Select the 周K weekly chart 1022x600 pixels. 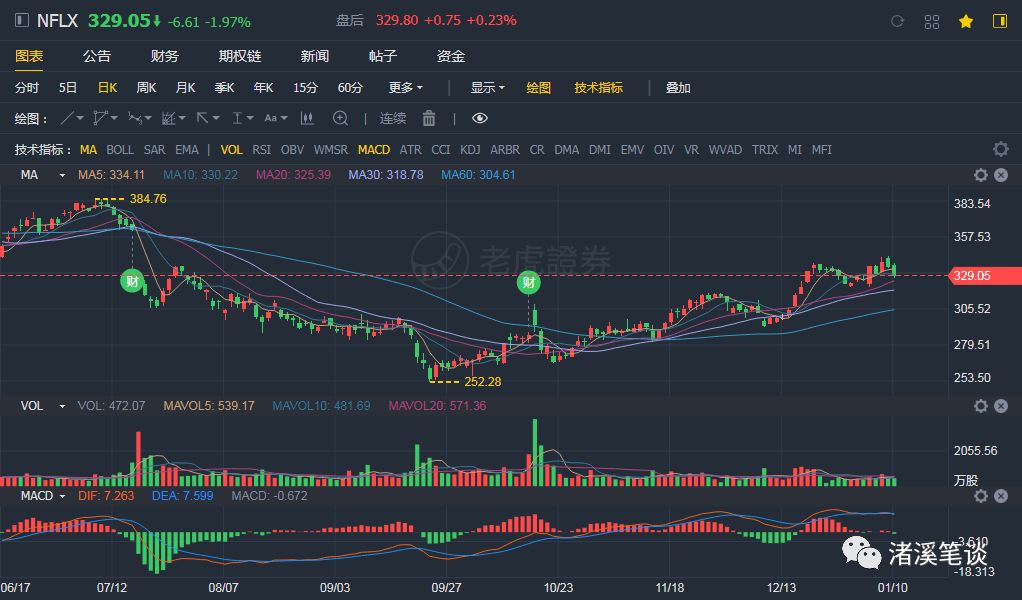146,87
